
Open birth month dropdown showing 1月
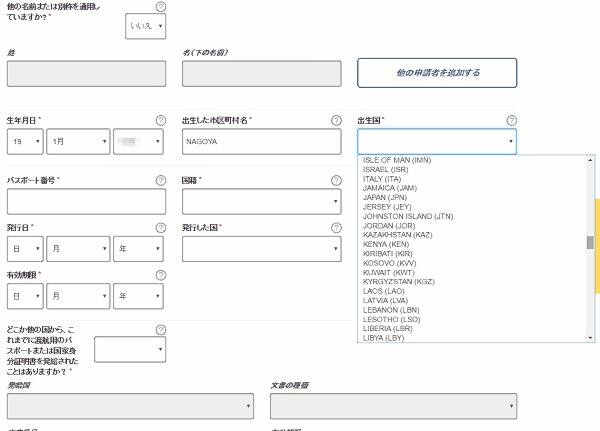[x=77, y=142]
